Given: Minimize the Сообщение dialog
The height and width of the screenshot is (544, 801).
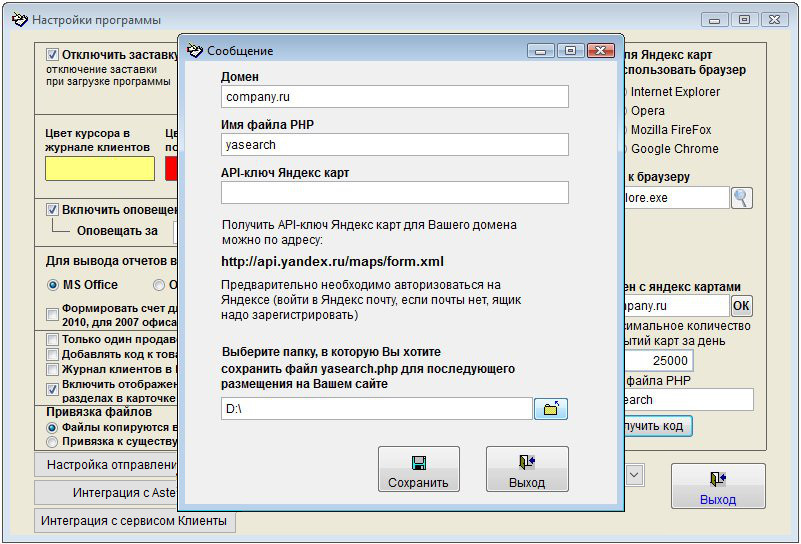Looking at the screenshot, I should (x=541, y=51).
